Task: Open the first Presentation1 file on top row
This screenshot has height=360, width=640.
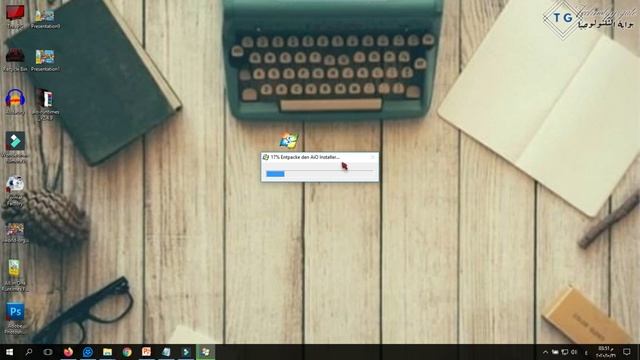Action: 45,18
